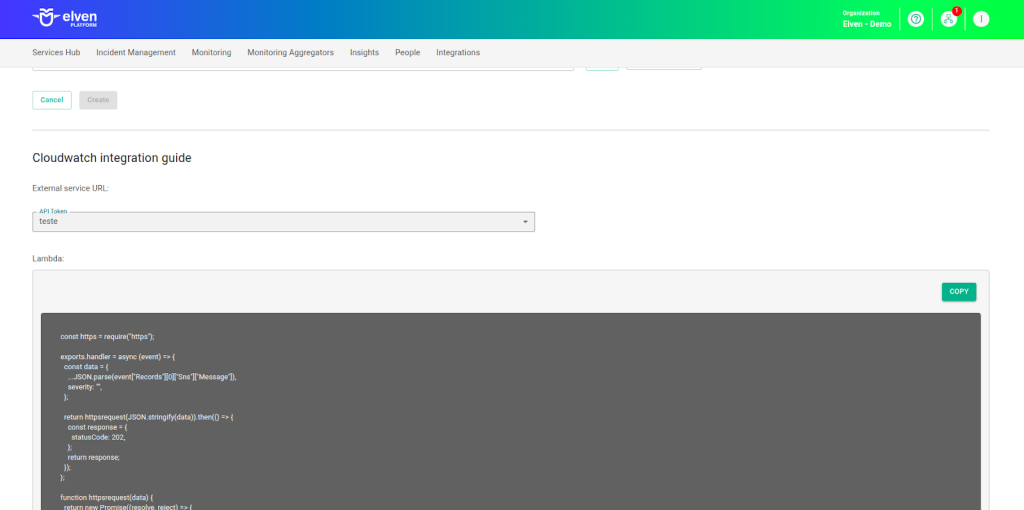Open the user profile avatar icon
The image size is (1024, 510).
click(981, 19)
